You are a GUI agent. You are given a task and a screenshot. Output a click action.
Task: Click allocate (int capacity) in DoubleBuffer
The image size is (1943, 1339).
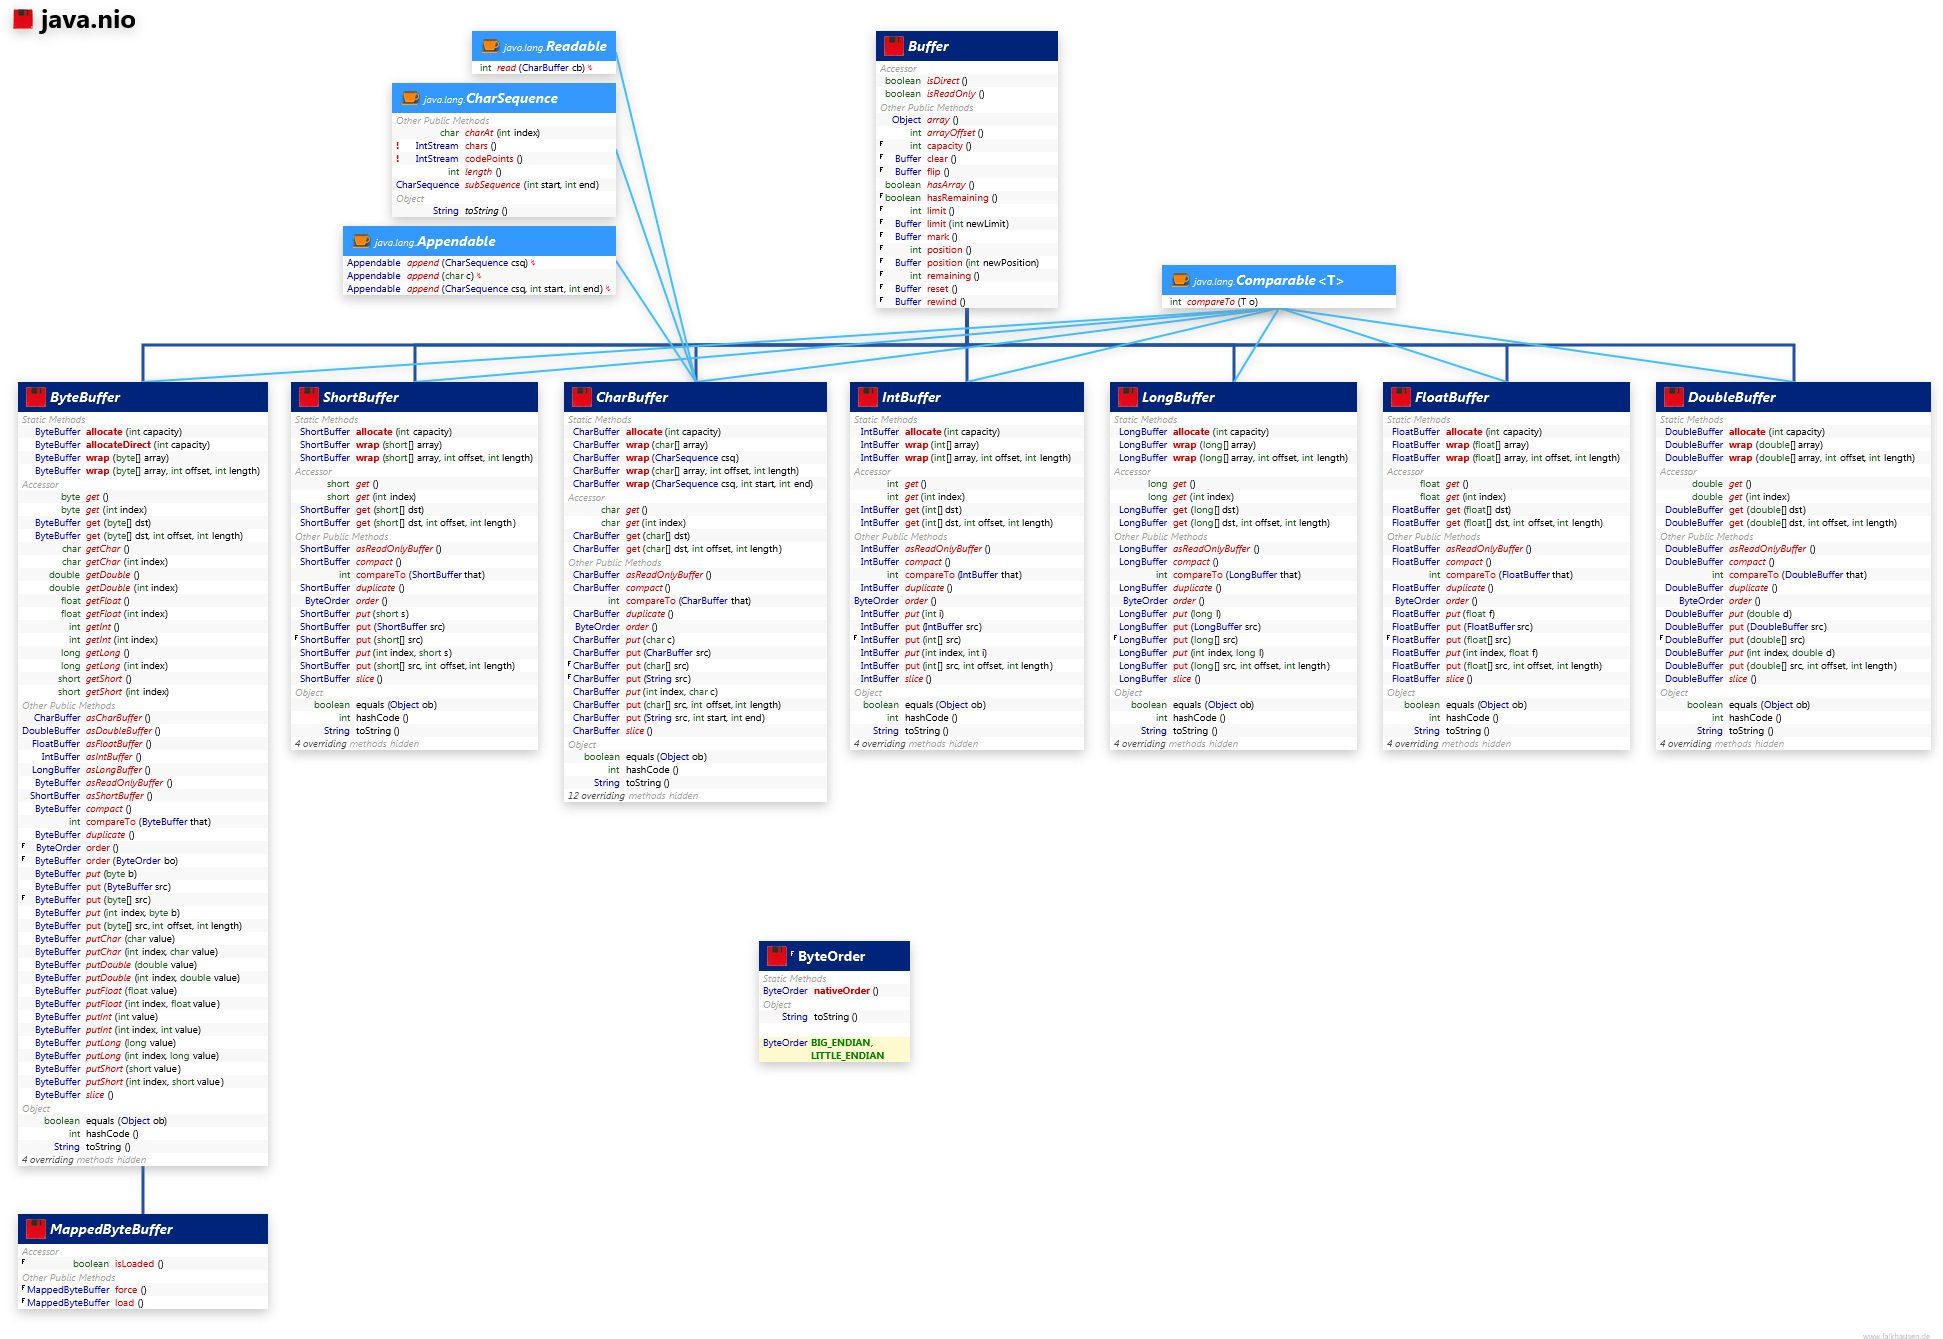coord(1776,432)
